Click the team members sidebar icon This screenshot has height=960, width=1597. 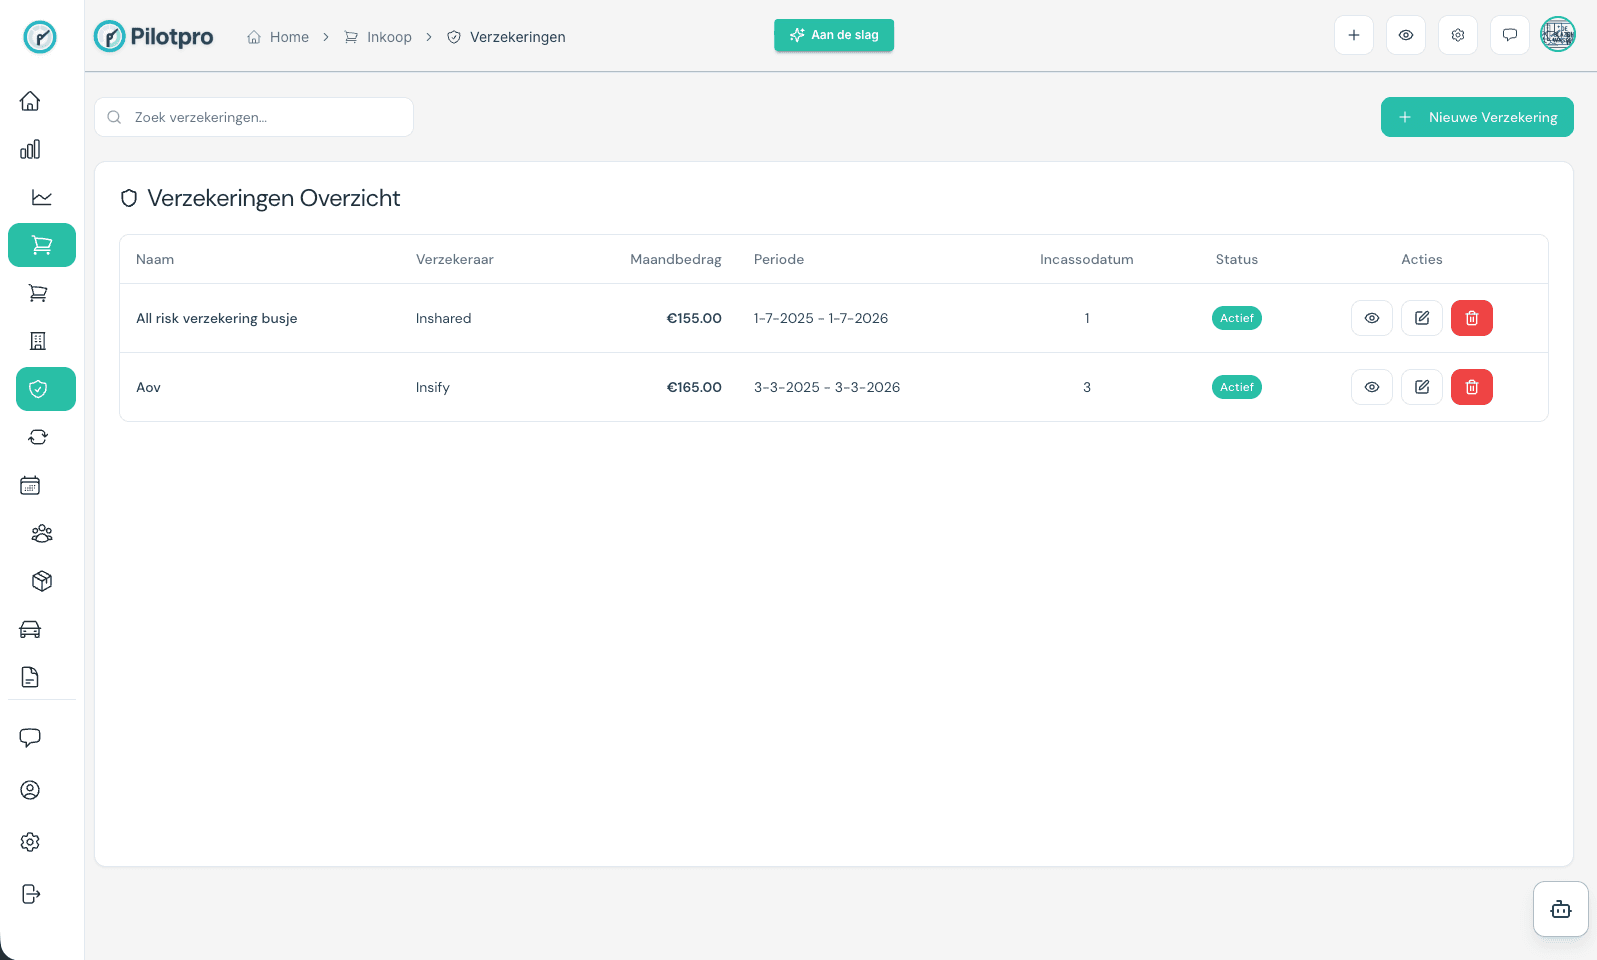click(41, 533)
